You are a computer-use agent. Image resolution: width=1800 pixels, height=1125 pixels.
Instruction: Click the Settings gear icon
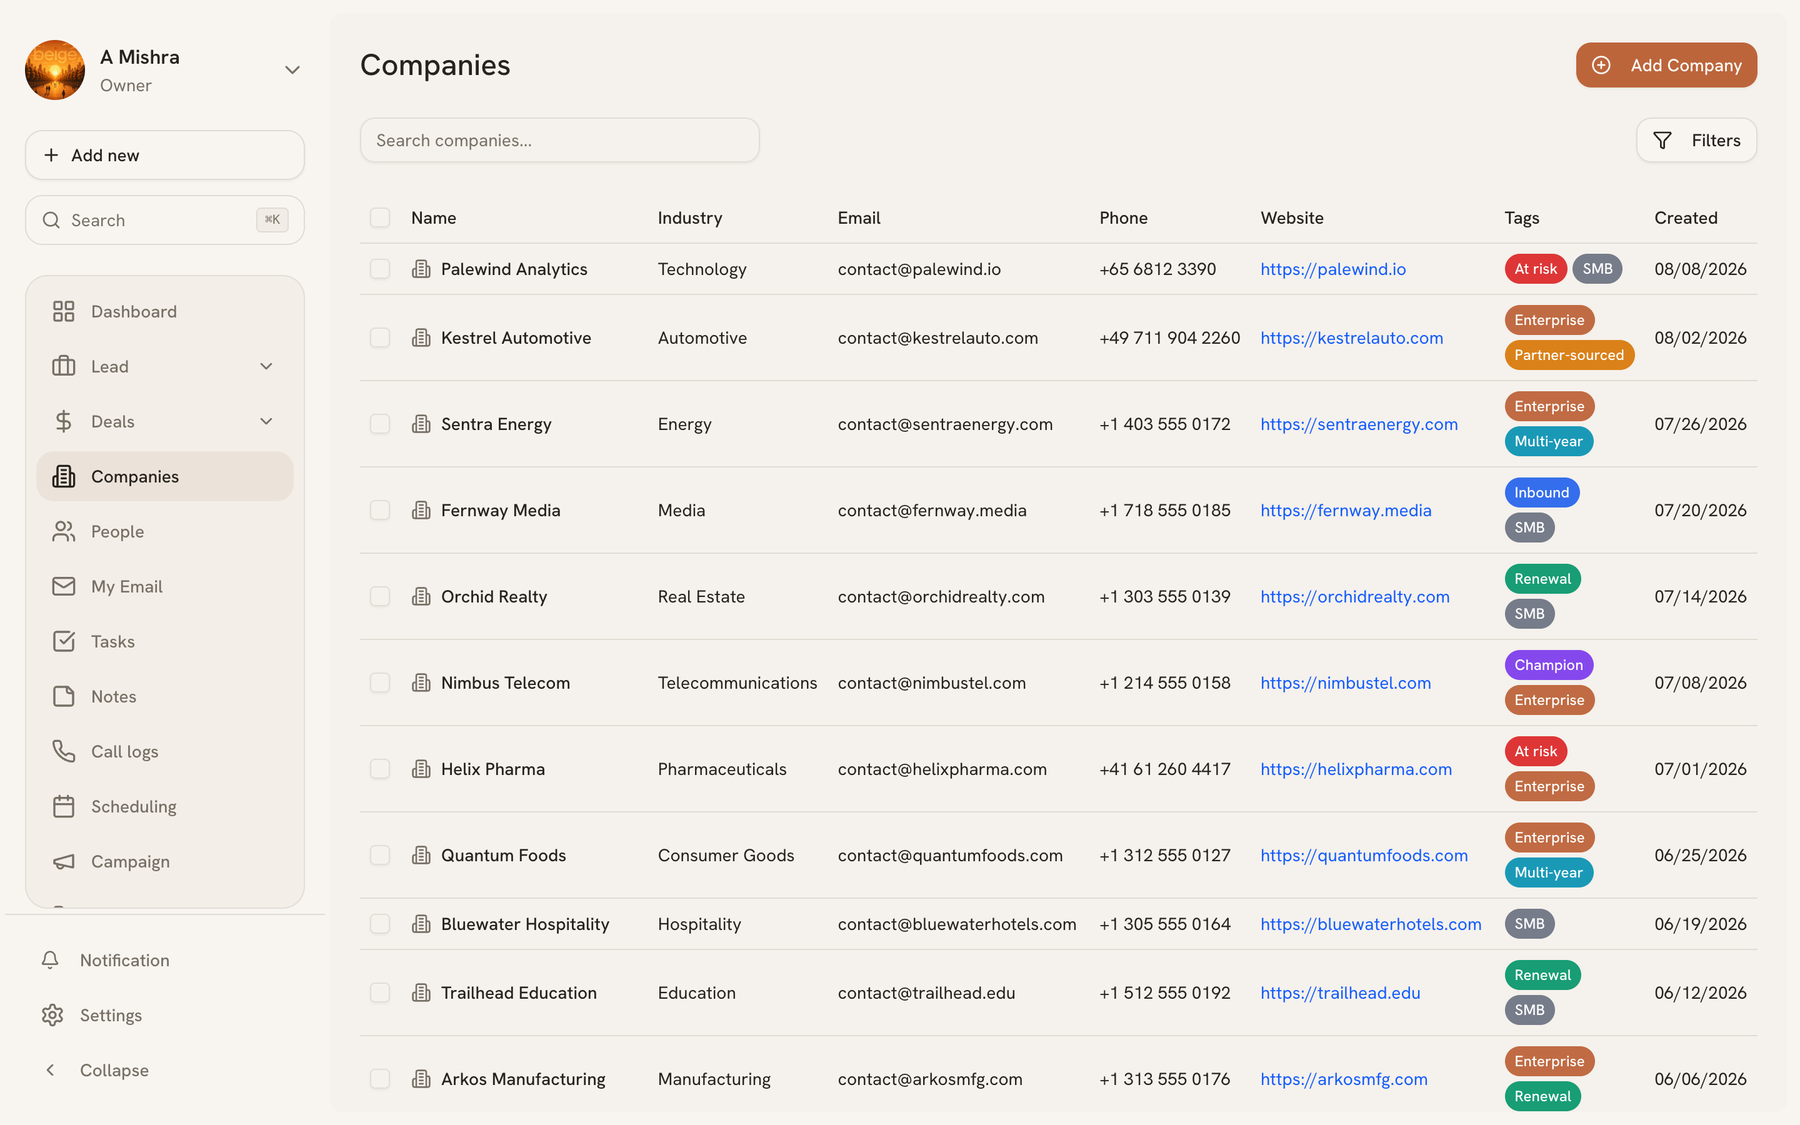click(52, 1016)
